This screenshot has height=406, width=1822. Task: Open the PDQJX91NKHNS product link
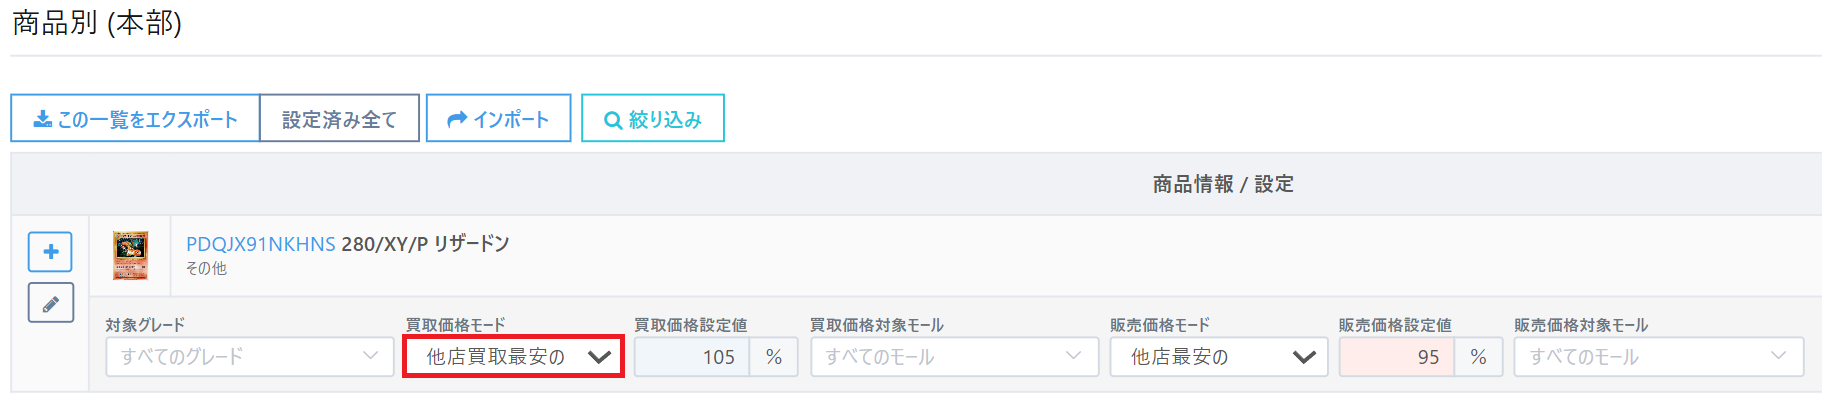[x=260, y=244]
